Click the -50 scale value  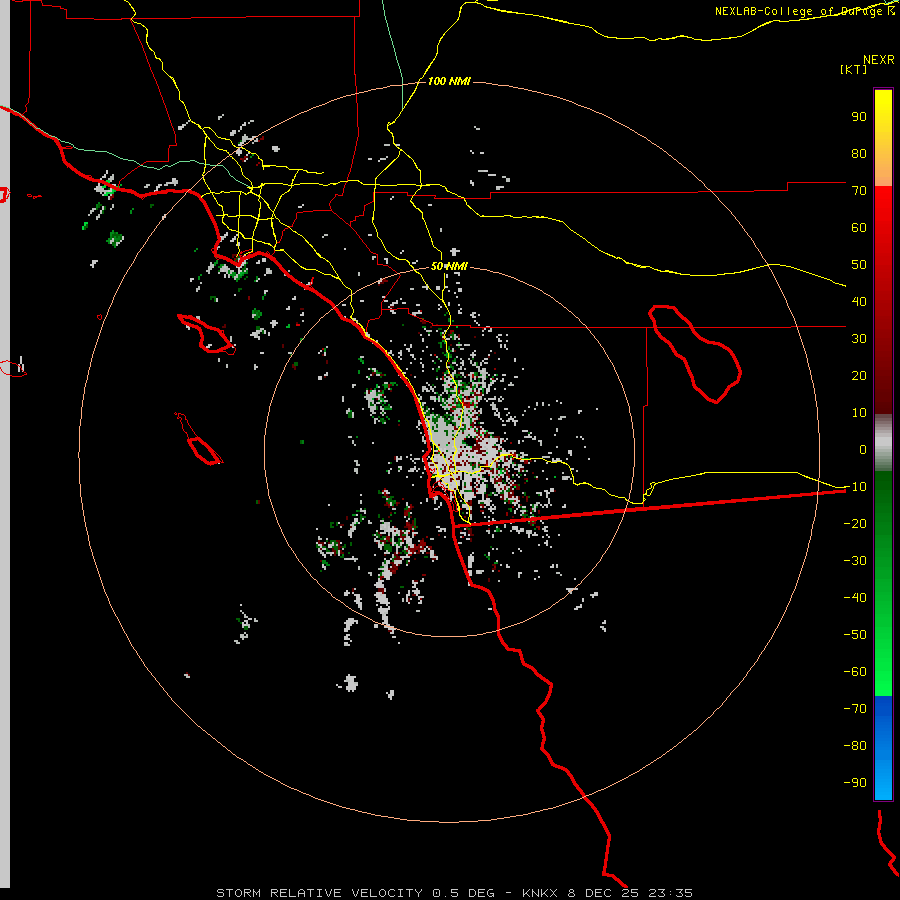pos(855,635)
